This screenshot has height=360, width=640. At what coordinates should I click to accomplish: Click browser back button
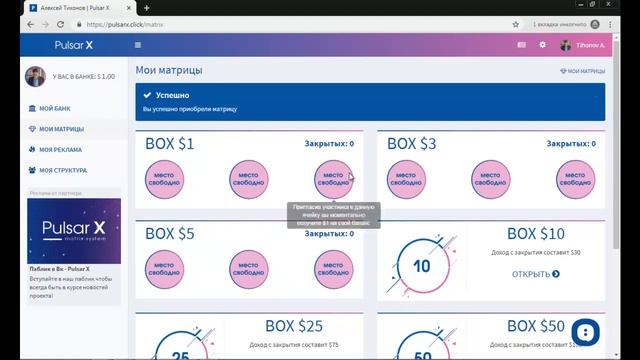(31, 24)
